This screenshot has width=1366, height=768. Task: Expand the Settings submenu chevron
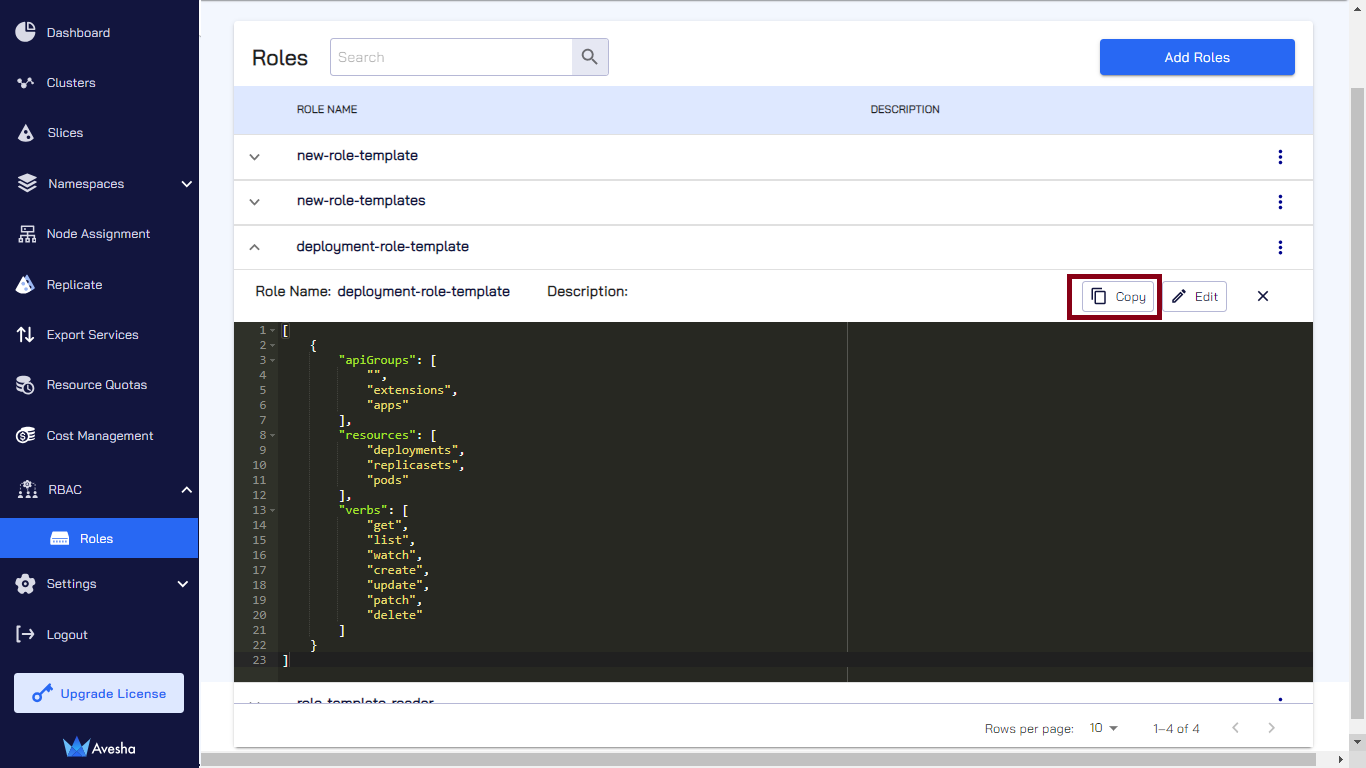[x=182, y=584]
